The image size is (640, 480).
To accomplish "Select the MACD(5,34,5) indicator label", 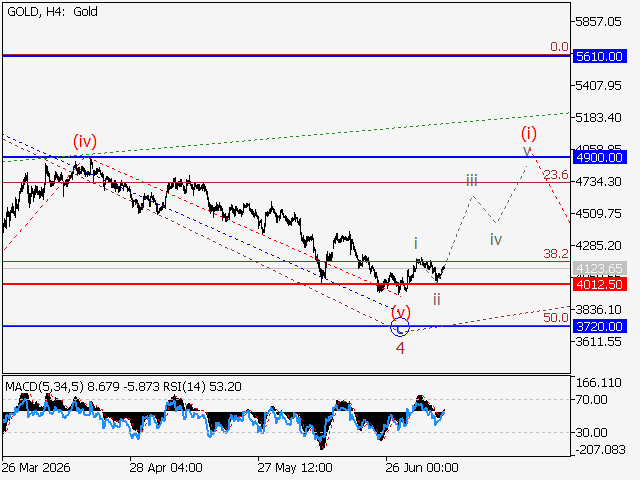I will click(45, 386).
